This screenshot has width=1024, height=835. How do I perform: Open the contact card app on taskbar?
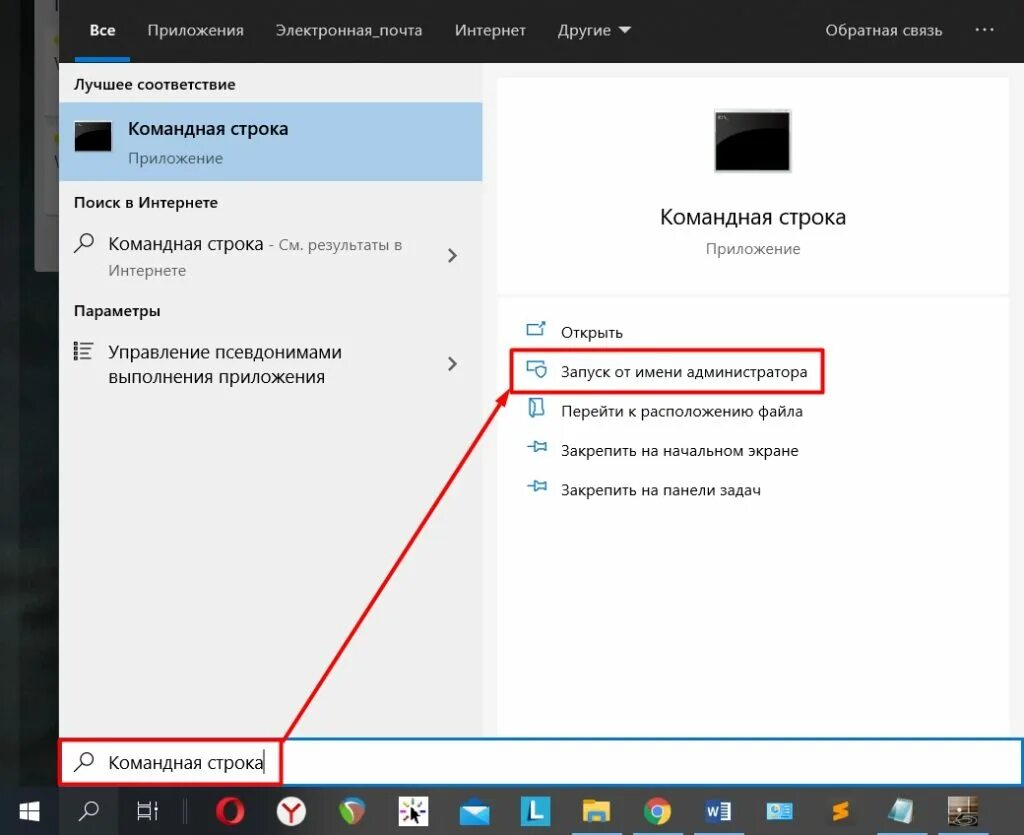pos(779,811)
